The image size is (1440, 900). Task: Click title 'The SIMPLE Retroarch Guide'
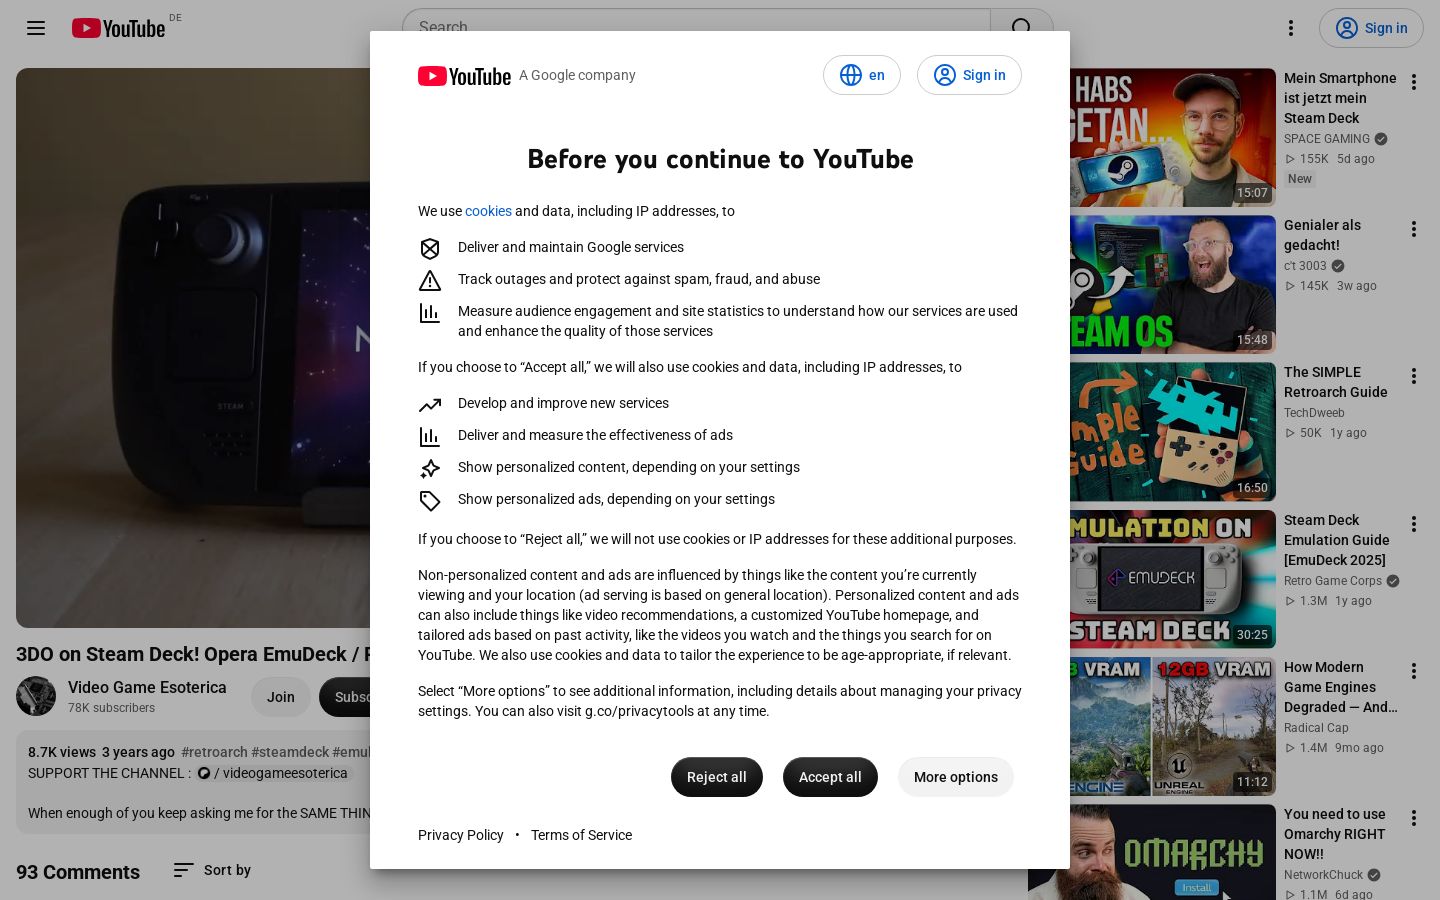1336,382
